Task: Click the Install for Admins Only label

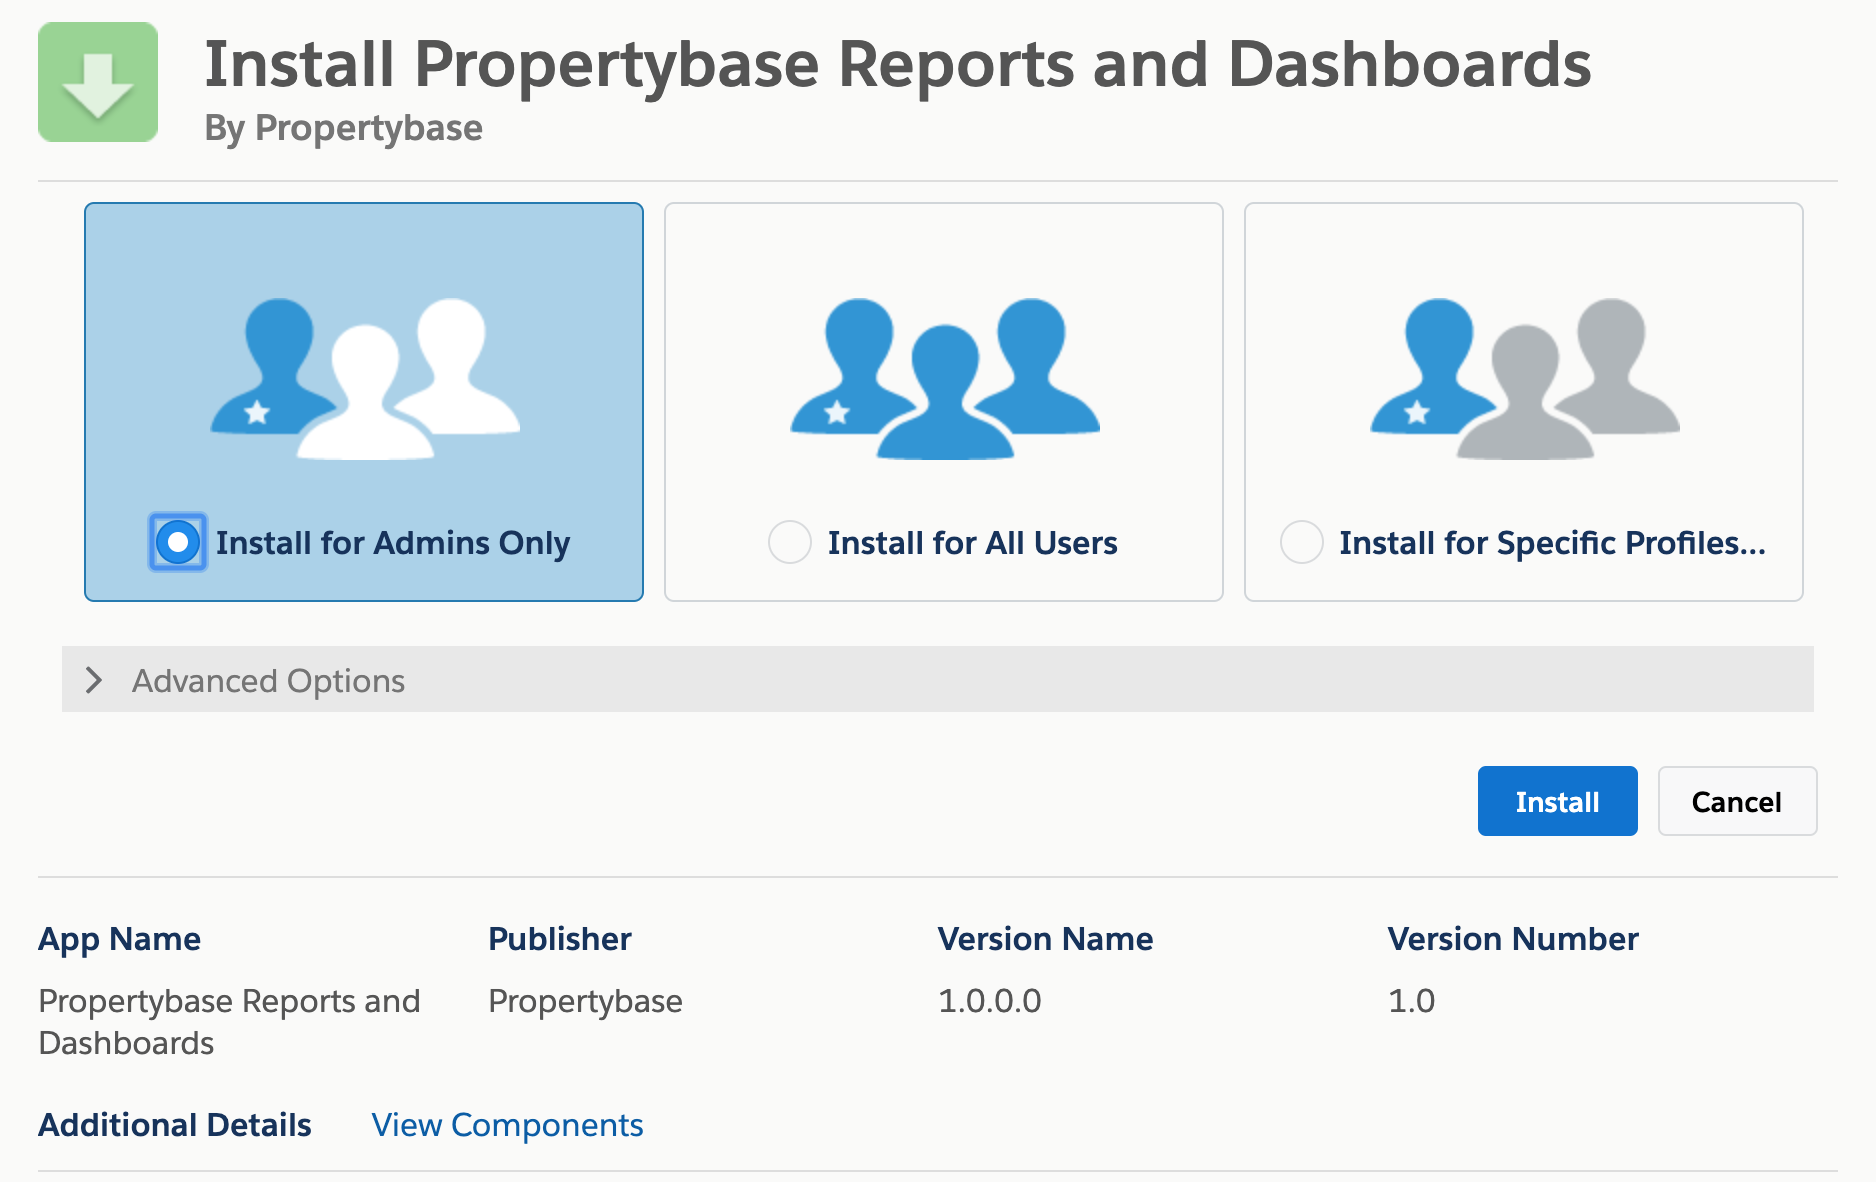Action: [x=393, y=543]
